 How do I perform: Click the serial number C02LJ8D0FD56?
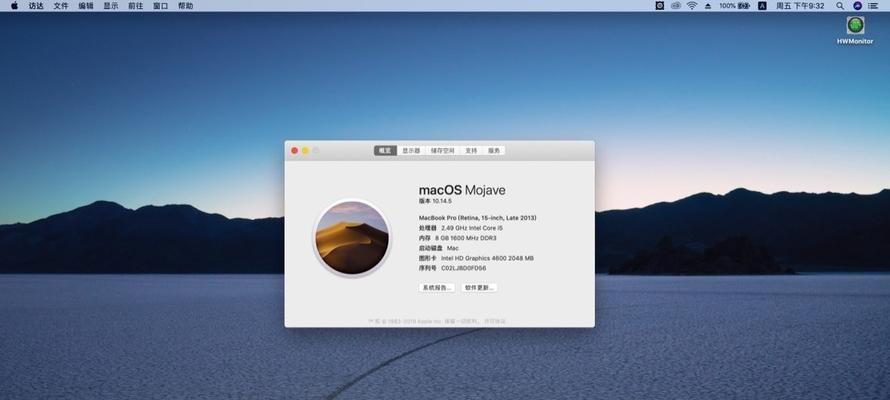[463, 268]
